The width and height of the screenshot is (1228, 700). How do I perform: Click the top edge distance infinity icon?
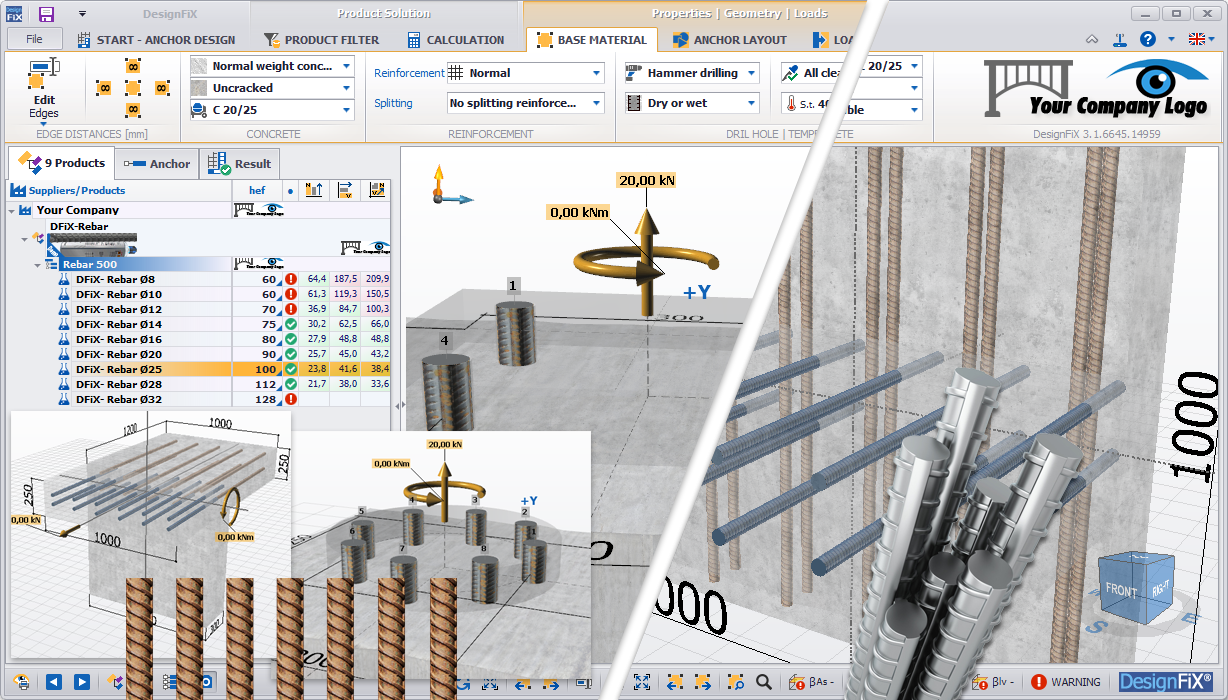(132, 66)
